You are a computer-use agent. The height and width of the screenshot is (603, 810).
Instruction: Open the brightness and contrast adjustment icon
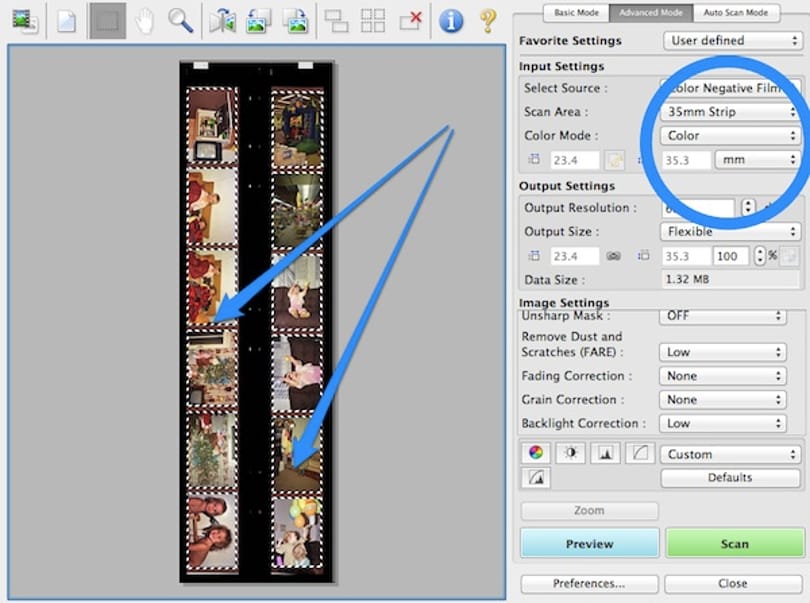pyautogui.click(x=570, y=453)
